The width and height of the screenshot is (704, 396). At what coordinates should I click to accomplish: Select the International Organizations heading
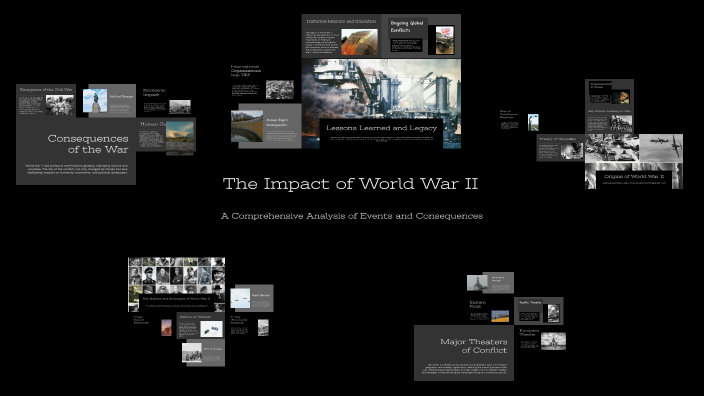(x=245, y=71)
